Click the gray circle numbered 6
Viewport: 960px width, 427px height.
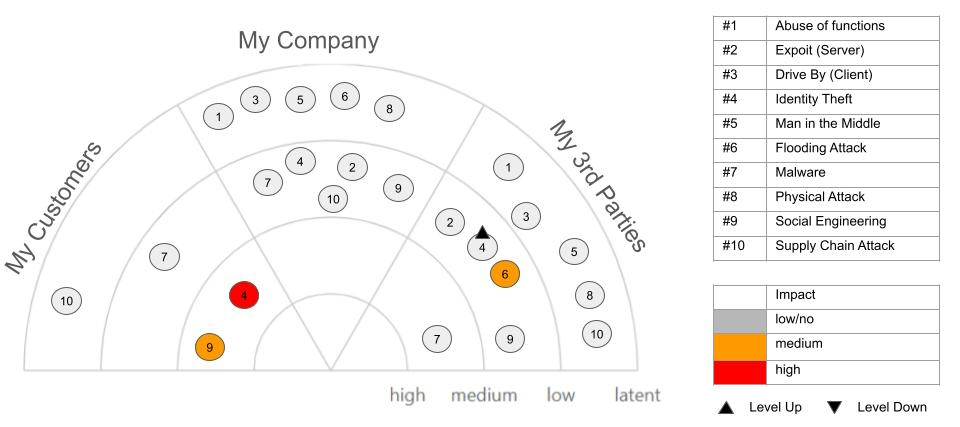tap(344, 96)
